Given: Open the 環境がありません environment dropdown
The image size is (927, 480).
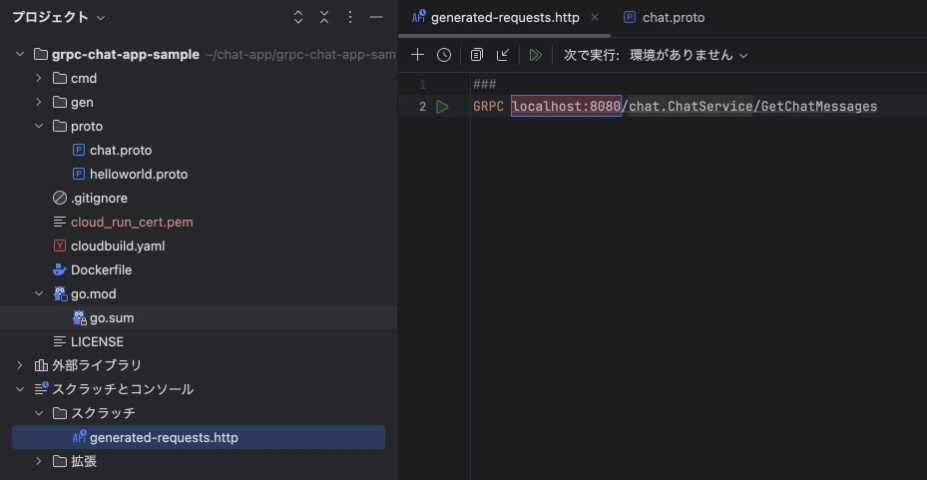Looking at the screenshot, I should (688, 55).
